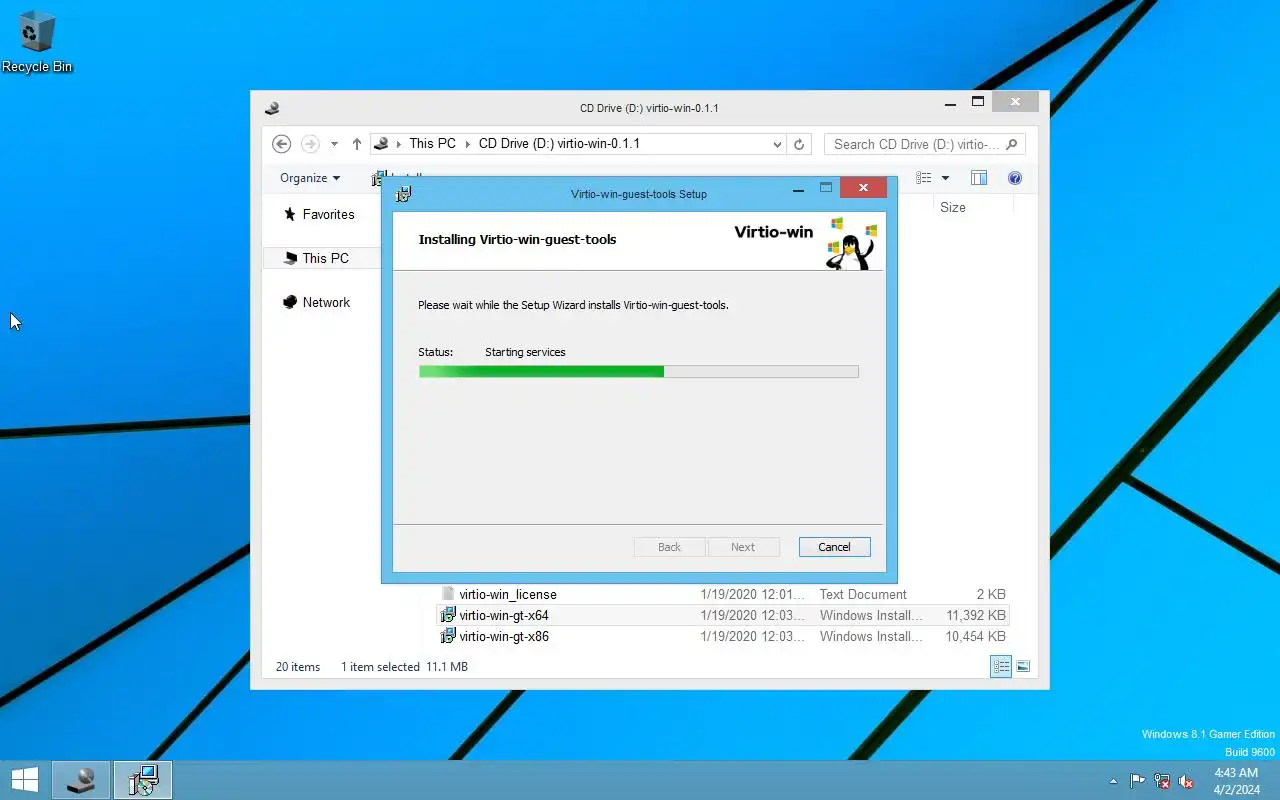Click the '10,454 KB' size cell
The image size is (1280, 800).
click(976, 636)
